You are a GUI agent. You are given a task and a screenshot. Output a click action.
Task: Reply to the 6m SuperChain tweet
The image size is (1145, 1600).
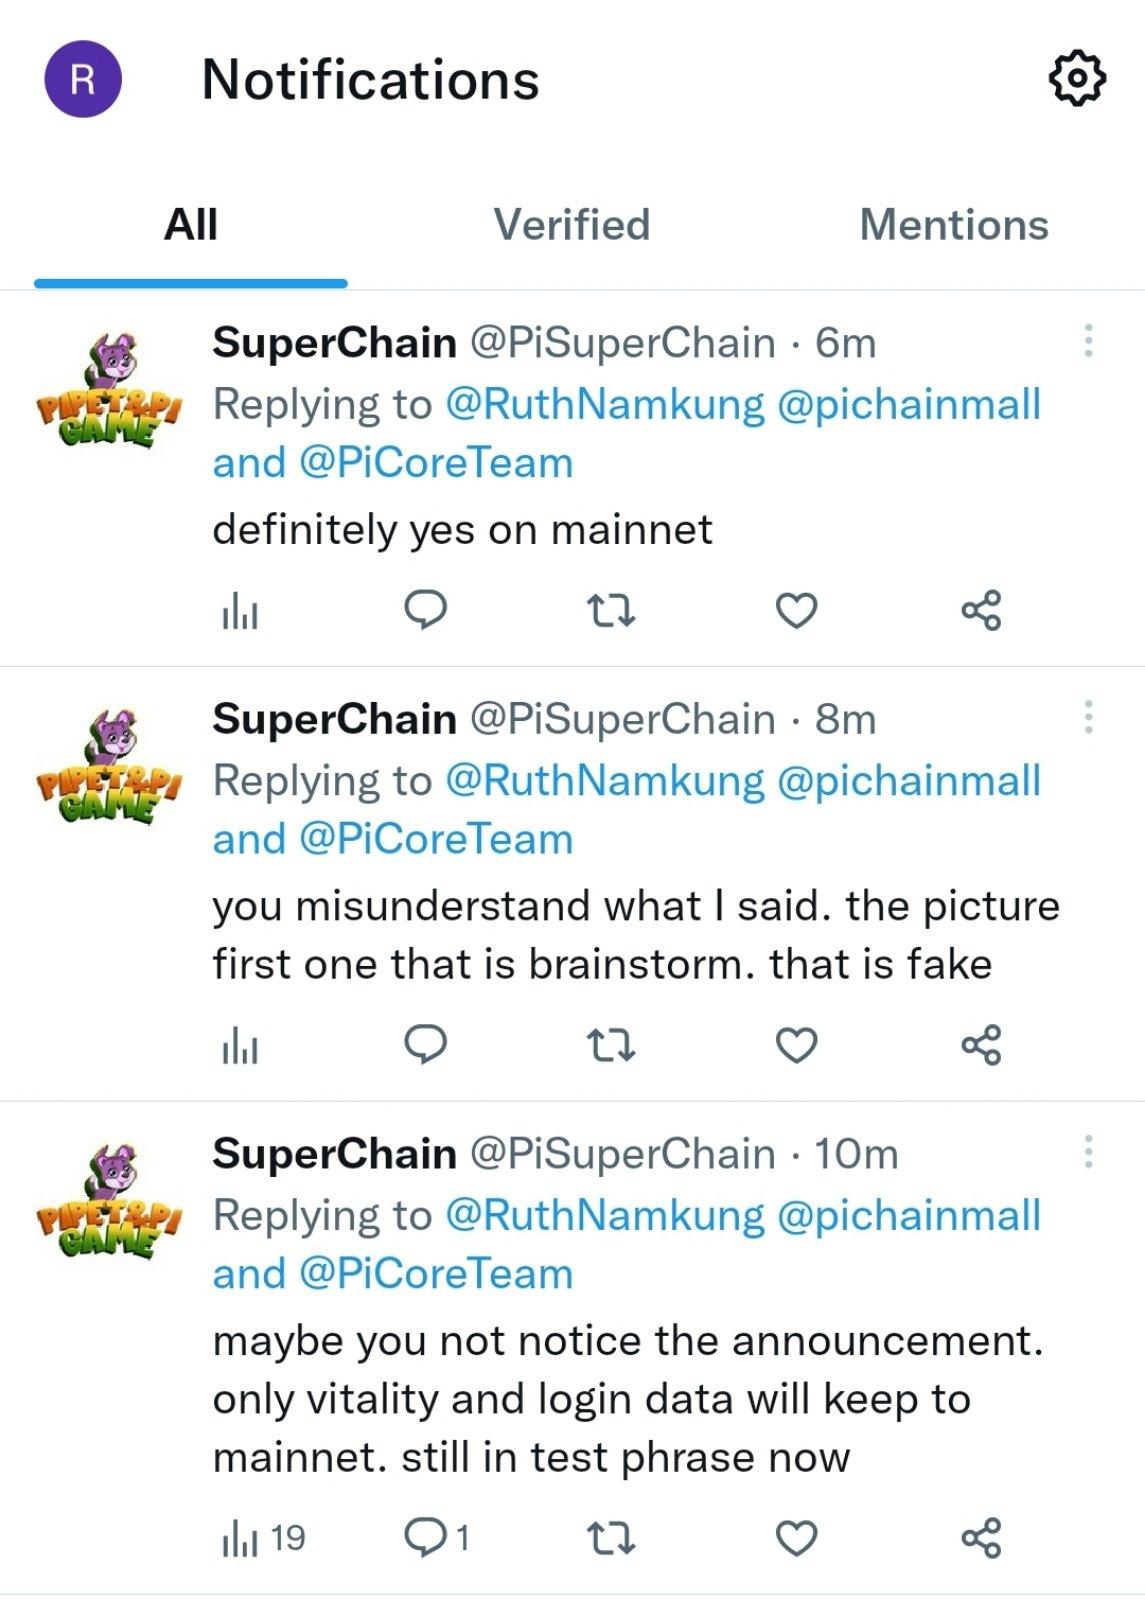coord(425,609)
